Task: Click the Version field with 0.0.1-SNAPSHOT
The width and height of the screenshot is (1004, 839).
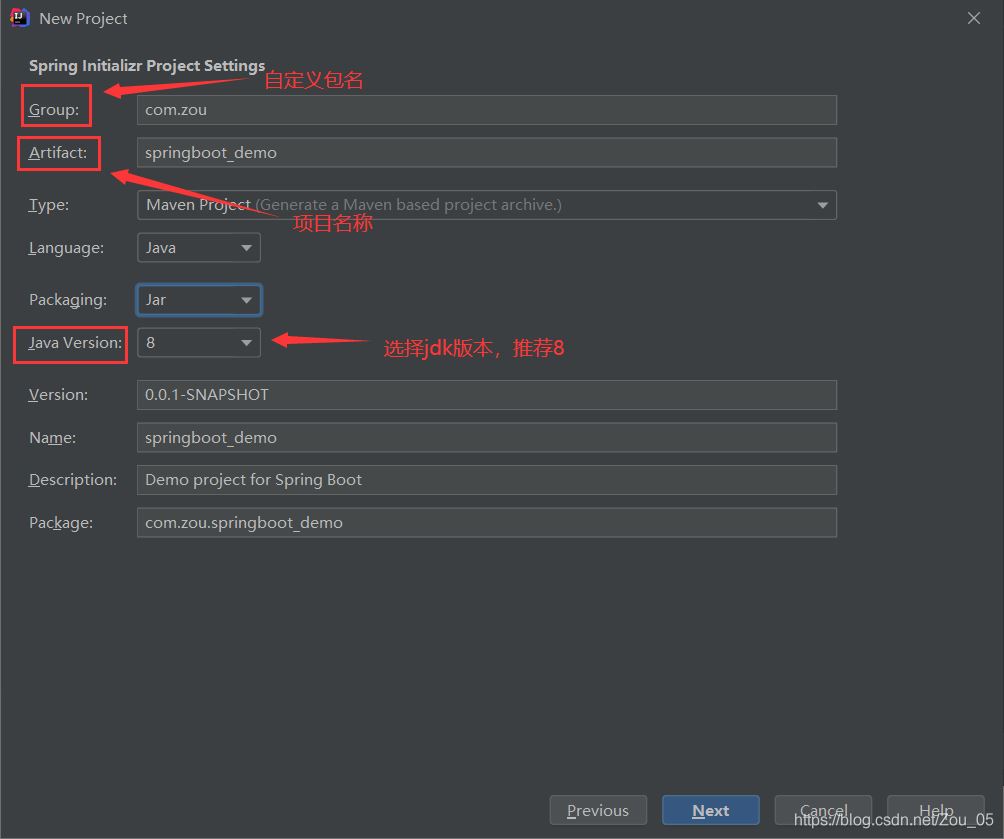Action: click(x=486, y=395)
